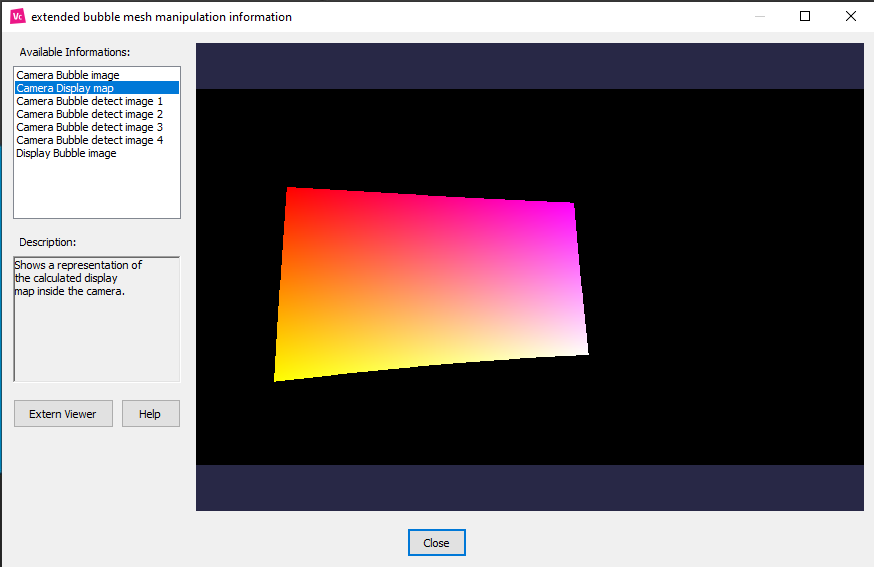Minimize the bubble mesh information window
Viewport: 874px width, 567px height.
point(760,16)
